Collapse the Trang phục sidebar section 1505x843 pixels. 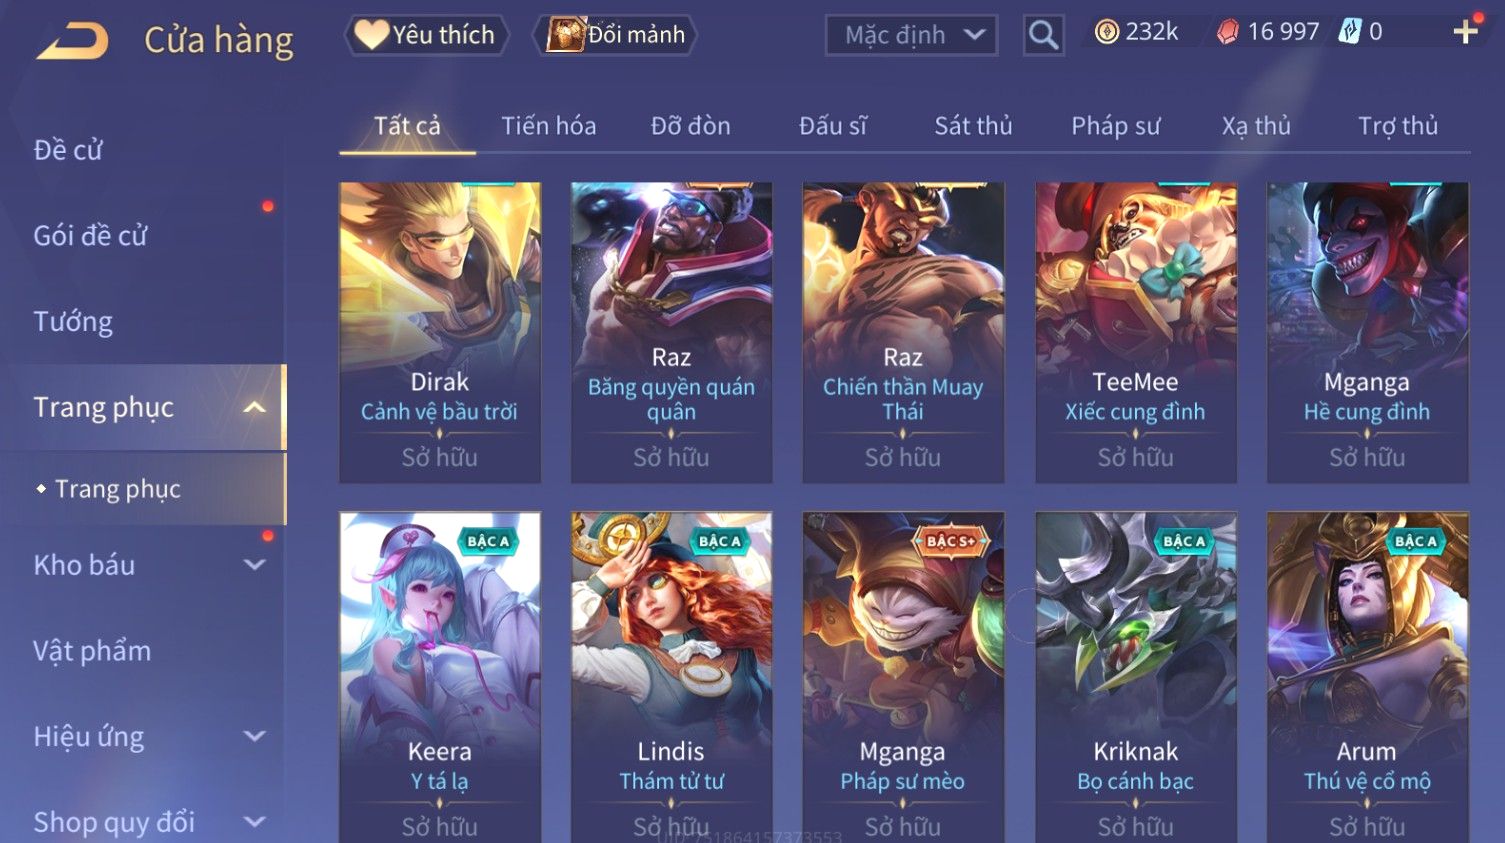point(255,407)
